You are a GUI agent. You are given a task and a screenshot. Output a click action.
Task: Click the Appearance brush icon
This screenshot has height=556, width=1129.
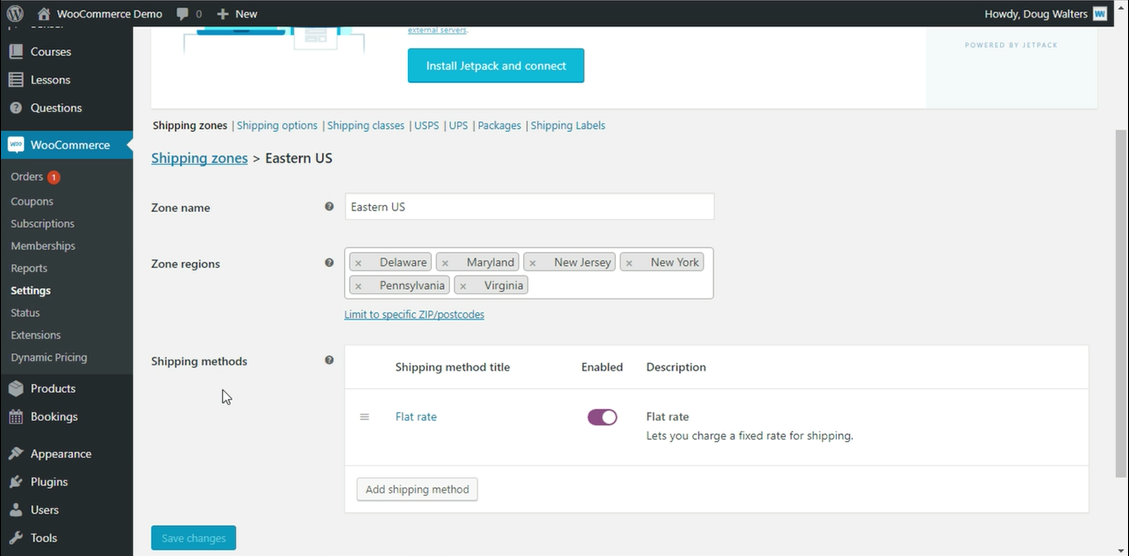pos(16,454)
